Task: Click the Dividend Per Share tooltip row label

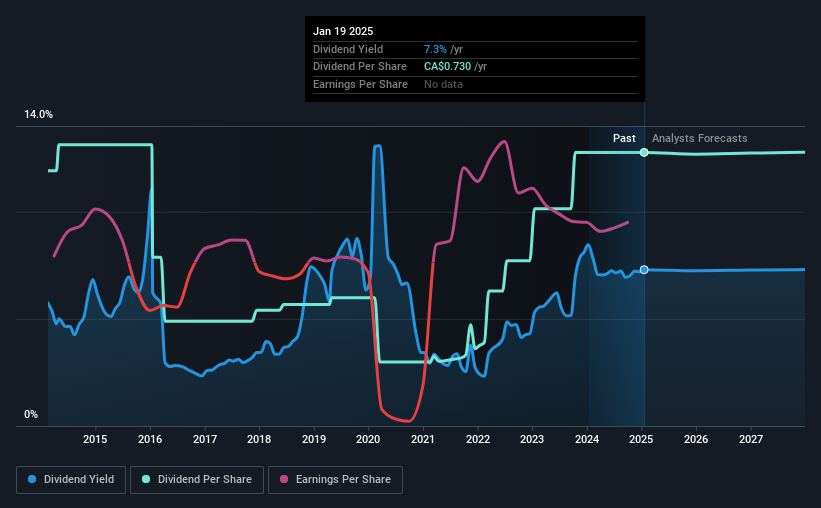Action: [360, 67]
